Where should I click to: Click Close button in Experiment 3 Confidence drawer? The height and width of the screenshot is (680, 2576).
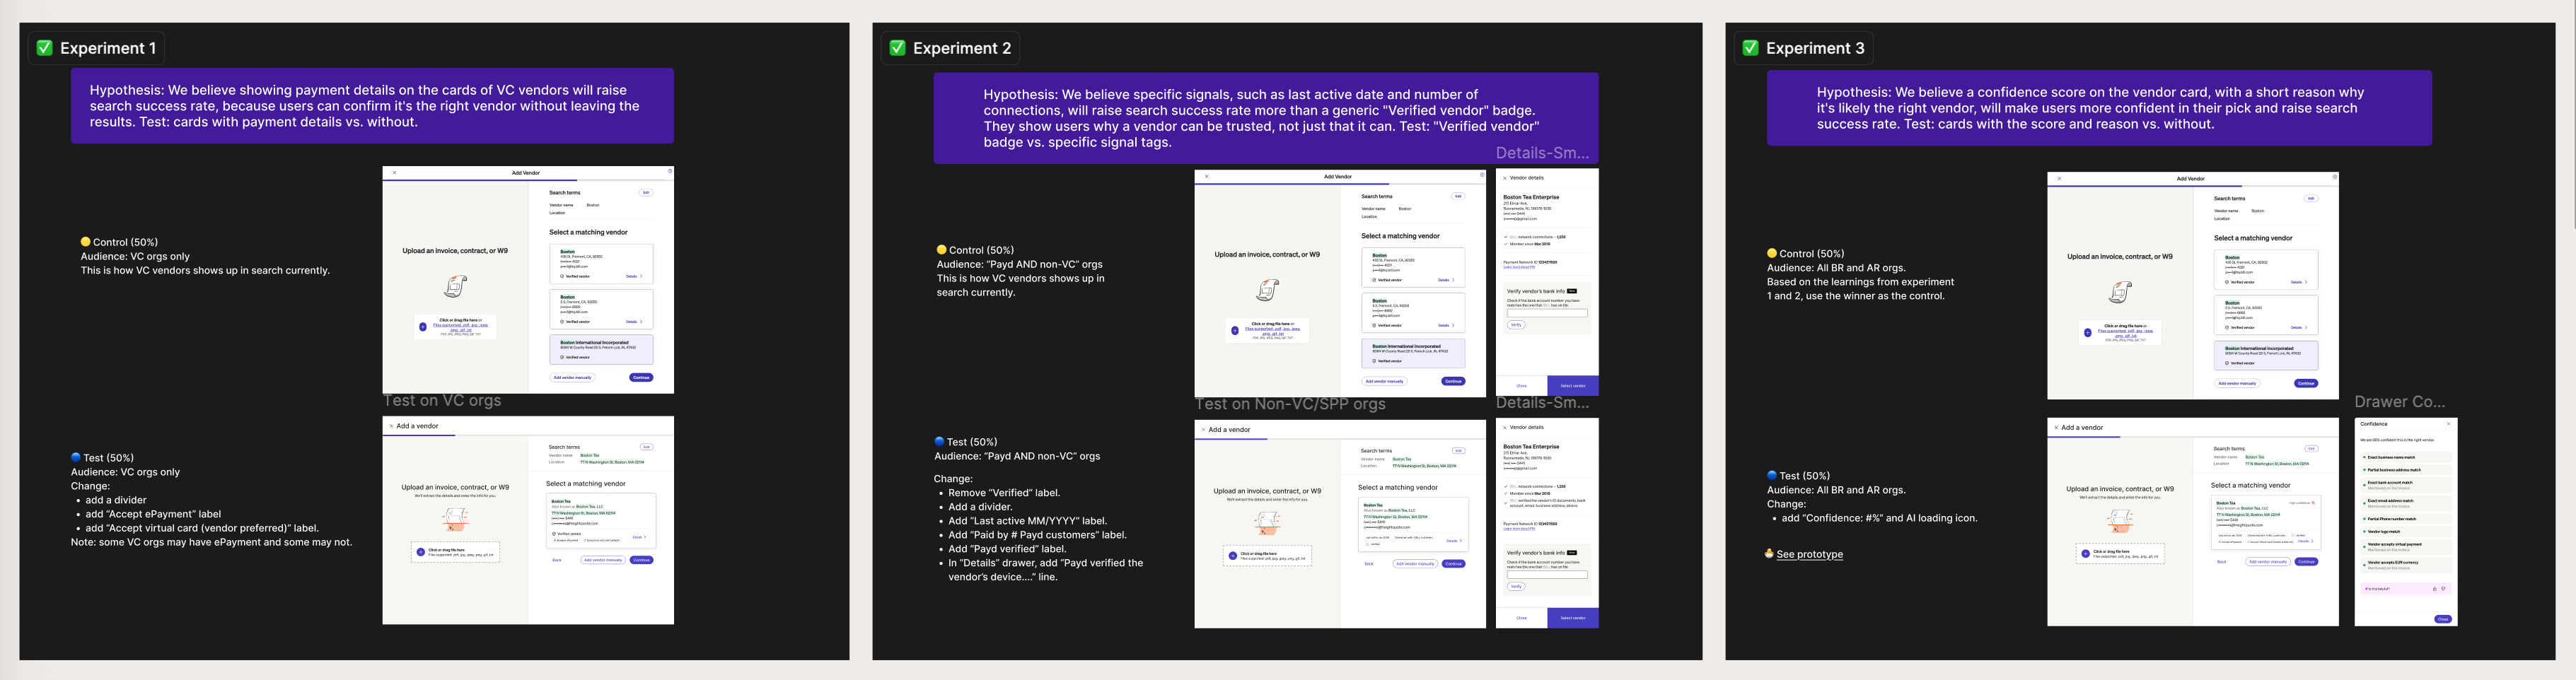click(x=2443, y=619)
